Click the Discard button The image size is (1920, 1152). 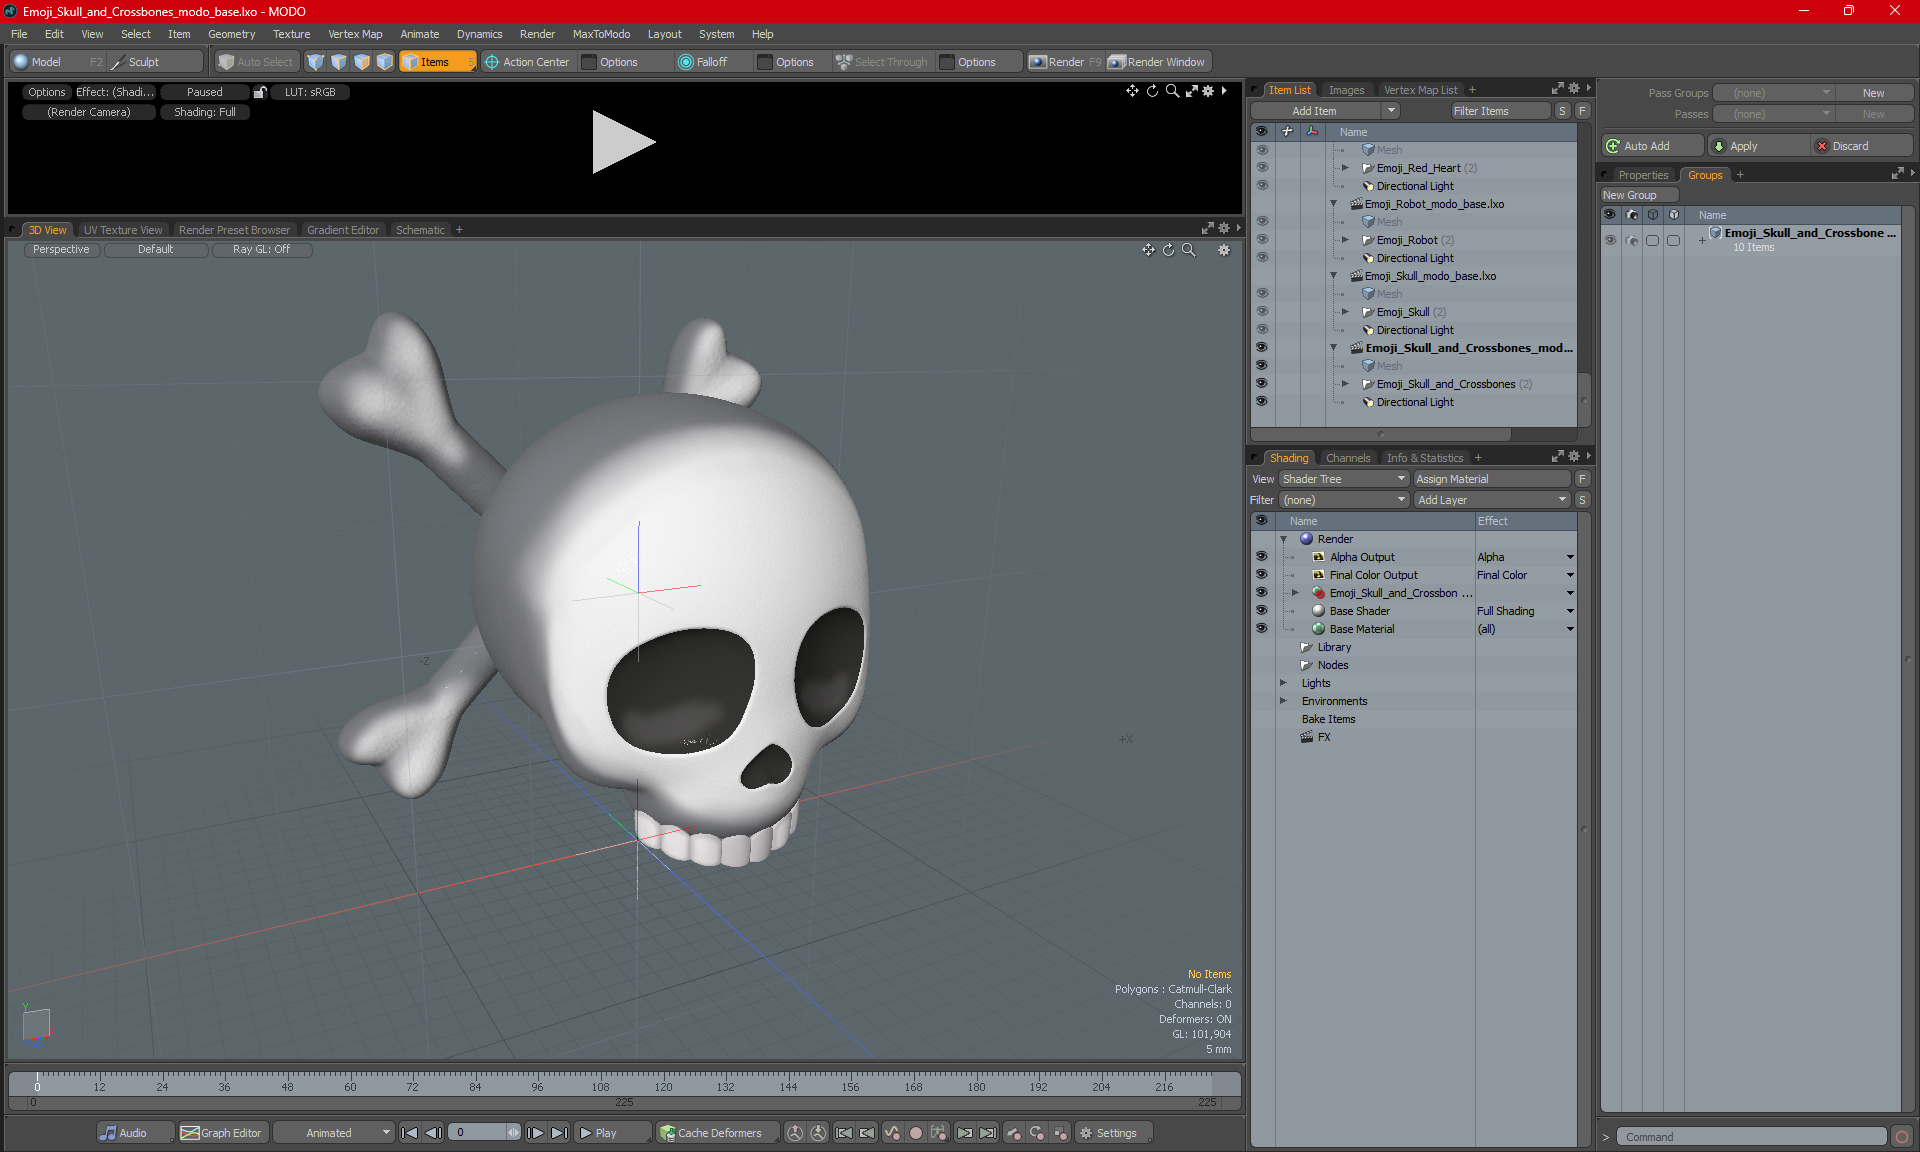click(x=1862, y=146)
